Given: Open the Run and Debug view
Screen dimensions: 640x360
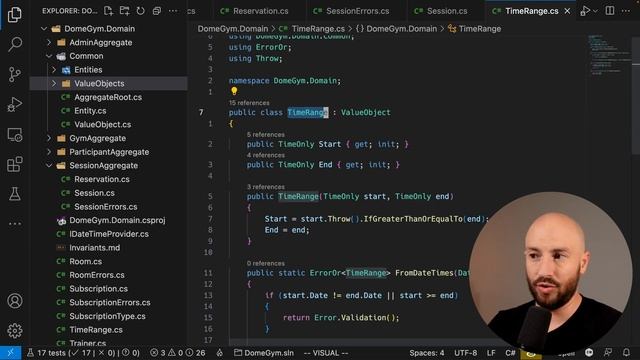Looking at the screenshot, I should [15, 104].
